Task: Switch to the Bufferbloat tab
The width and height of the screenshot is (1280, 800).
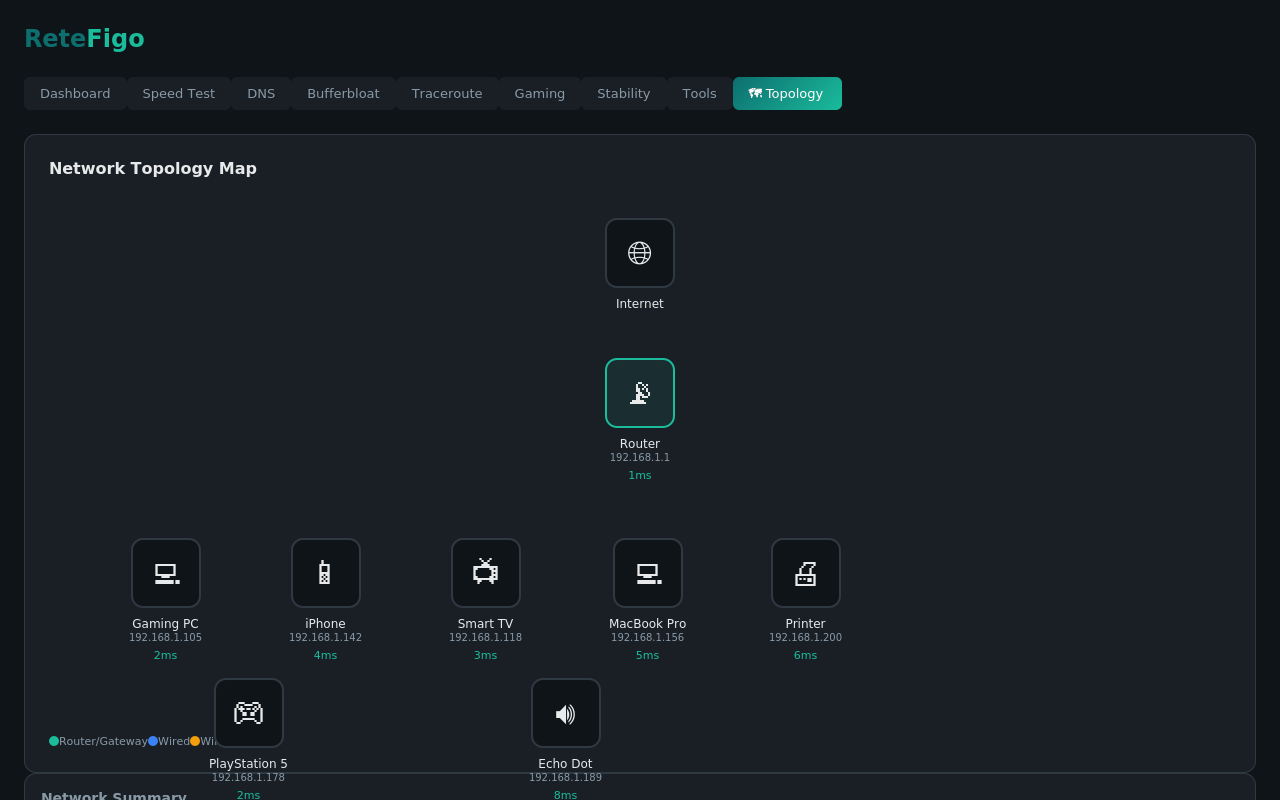Action: [x=343, y=93]
